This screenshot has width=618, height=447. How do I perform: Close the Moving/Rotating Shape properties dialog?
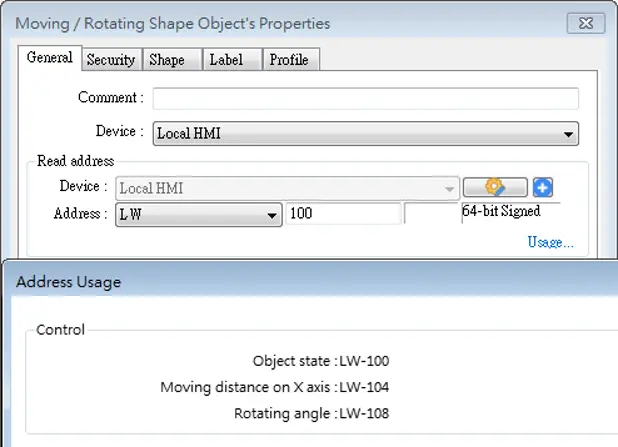tap(586, 23)
